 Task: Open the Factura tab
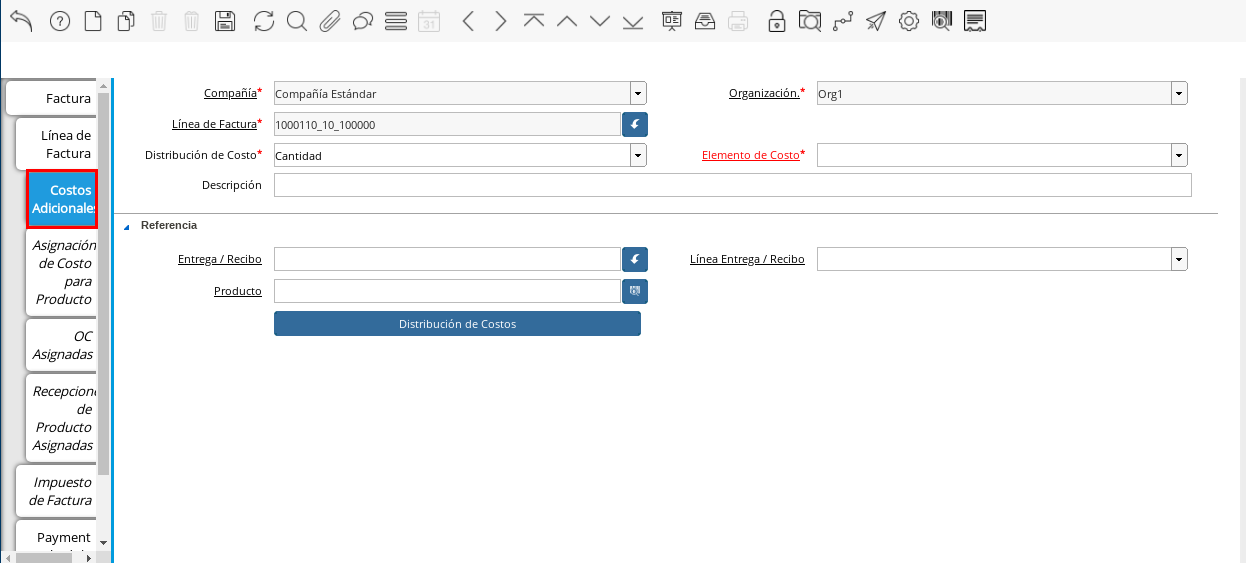click(x=51, y=99)
